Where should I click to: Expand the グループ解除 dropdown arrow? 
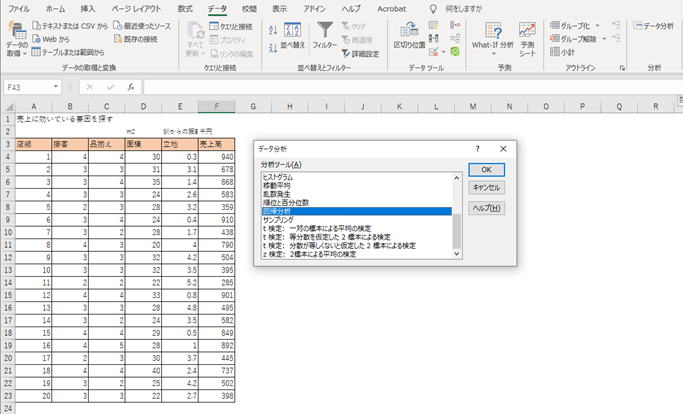click(604, 39)
